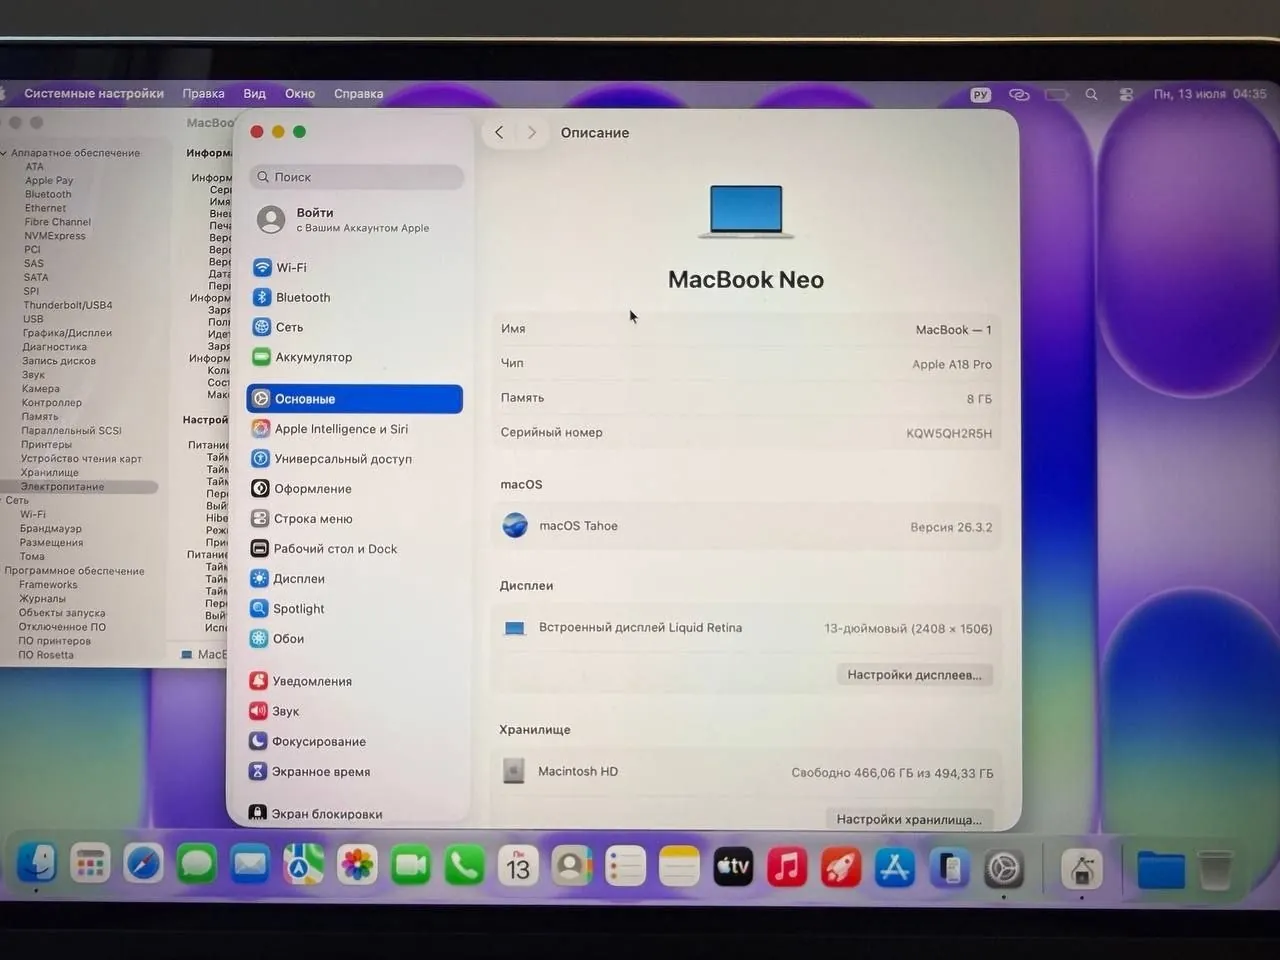Screen dimensions: 1280x960
Task: Open Control Center in the menu bar
Action: 1126,94
